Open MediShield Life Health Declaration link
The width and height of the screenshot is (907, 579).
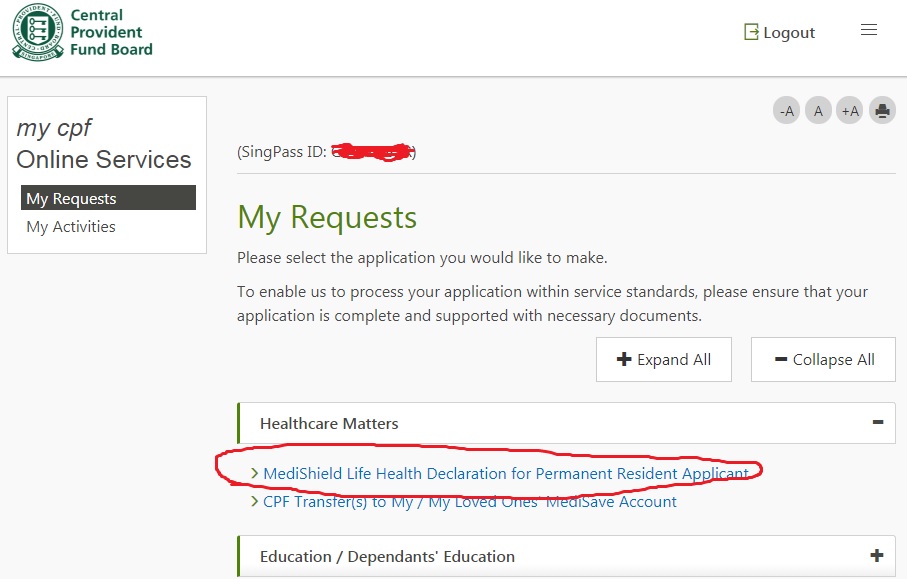pyautogui.click(x=505, y=473)
